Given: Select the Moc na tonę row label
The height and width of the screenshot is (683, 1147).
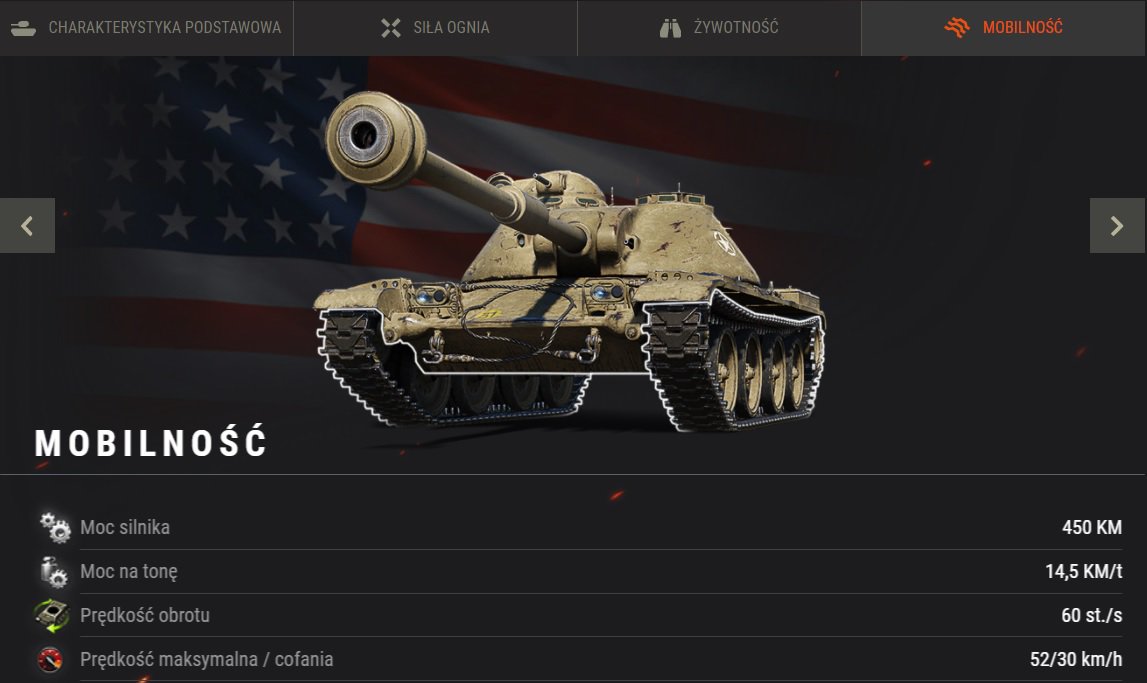Looking at the screenshot, I should 129,572.
